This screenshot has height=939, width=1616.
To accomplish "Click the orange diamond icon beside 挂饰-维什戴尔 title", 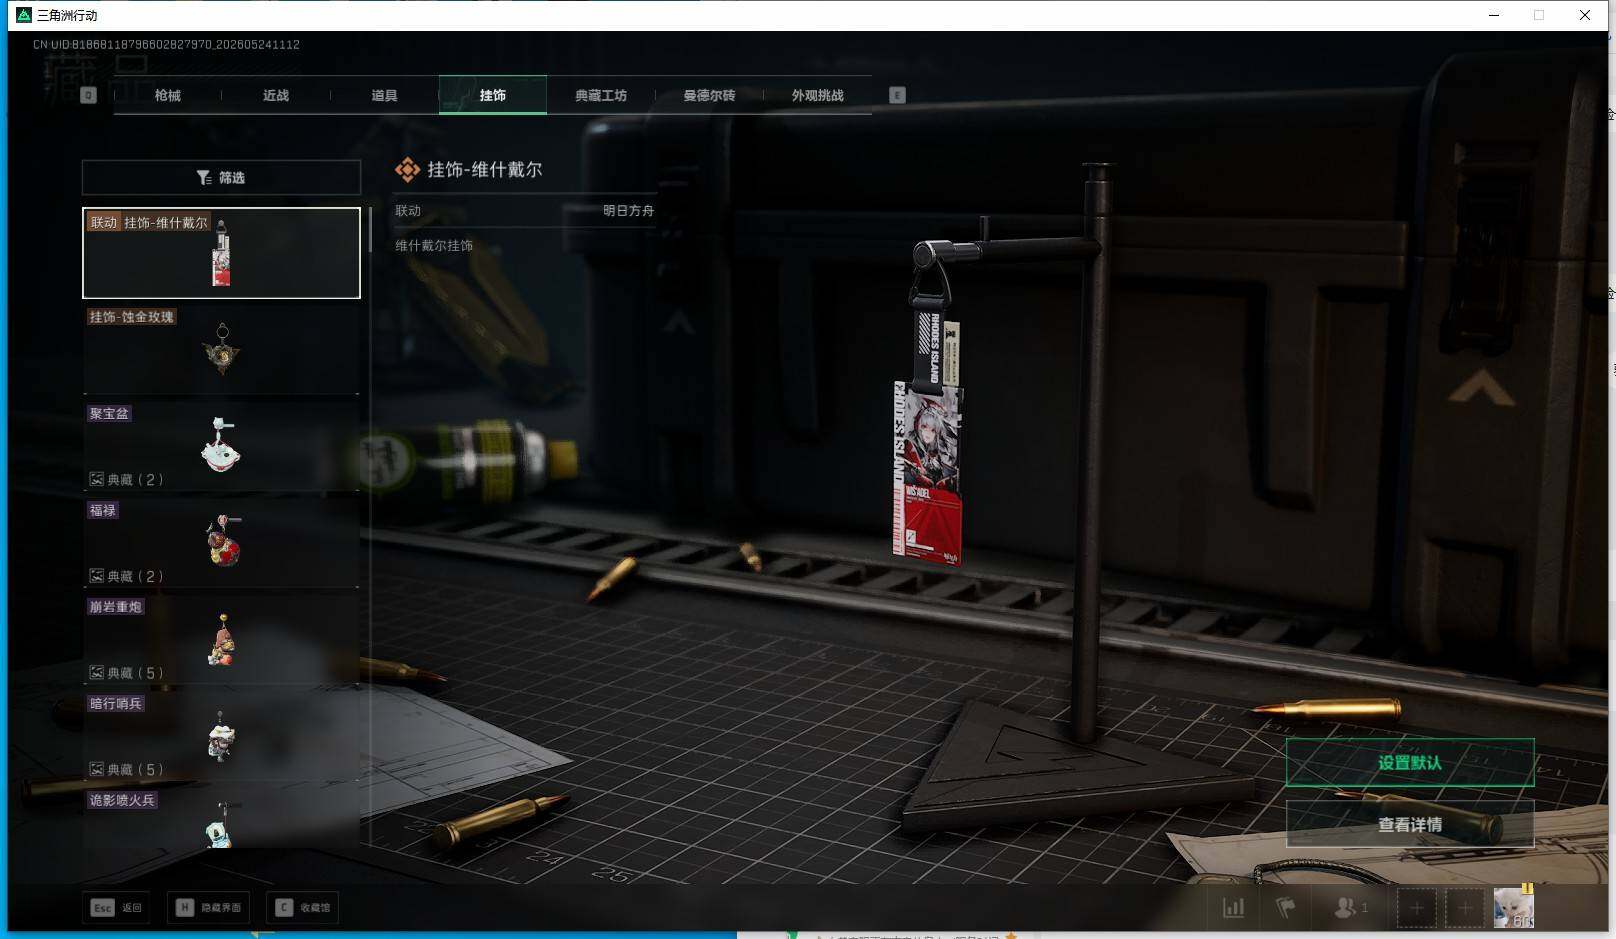I will click(407, 170).
